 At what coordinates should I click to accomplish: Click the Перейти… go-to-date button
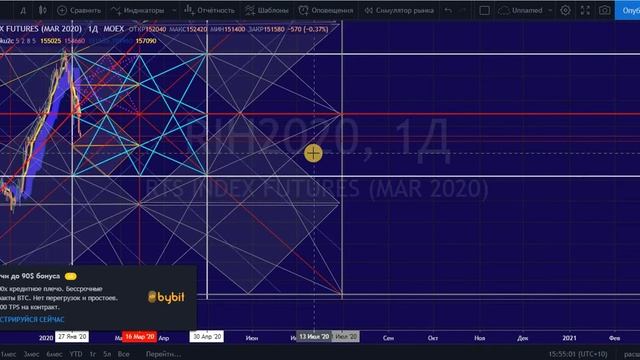163,354
